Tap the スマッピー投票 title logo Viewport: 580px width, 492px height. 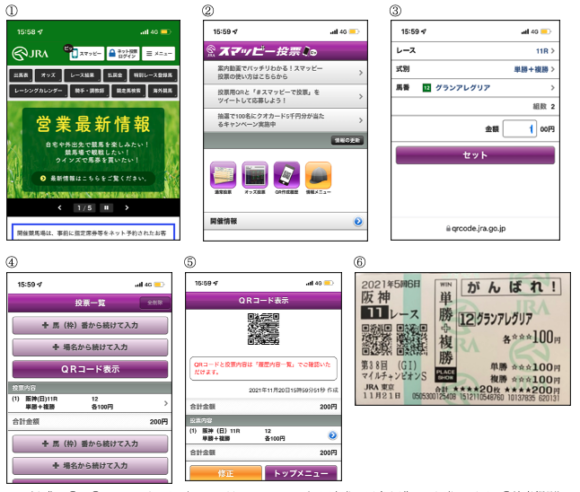pyautogui.click(x=262, y=51)
